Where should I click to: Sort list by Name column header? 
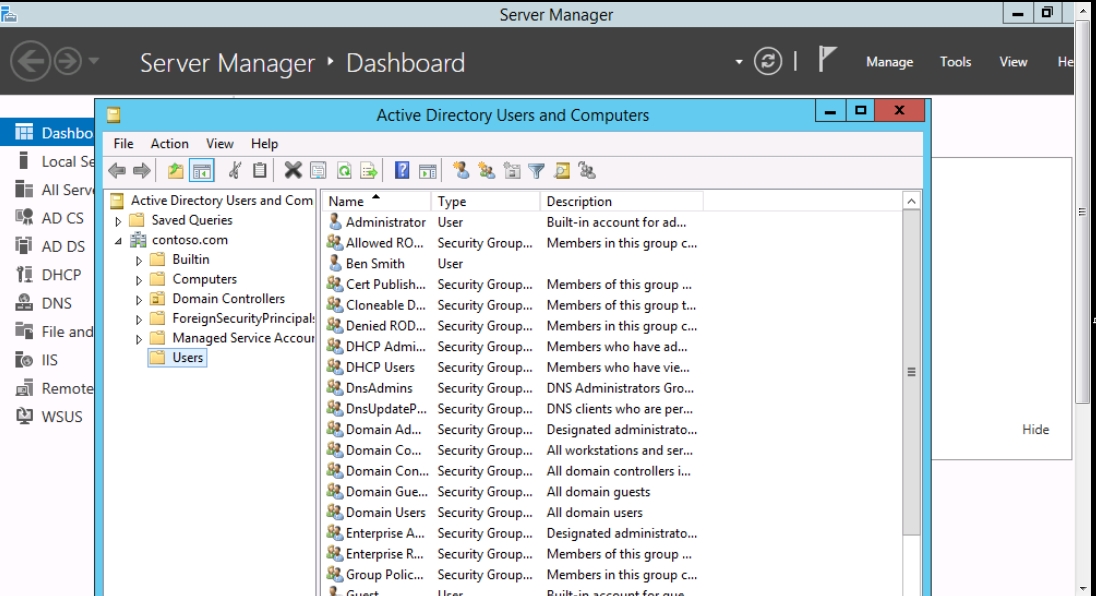coord(375,201)
